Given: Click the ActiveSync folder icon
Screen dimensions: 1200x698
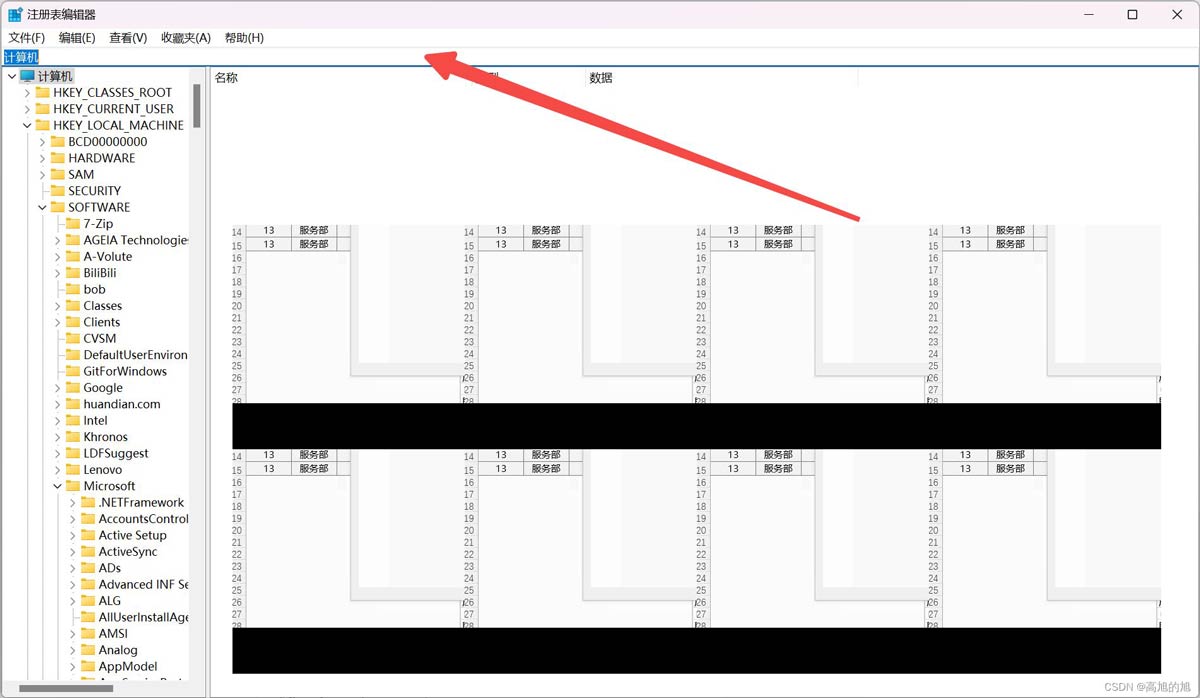Looking at the screenshot, I should 88,552.
